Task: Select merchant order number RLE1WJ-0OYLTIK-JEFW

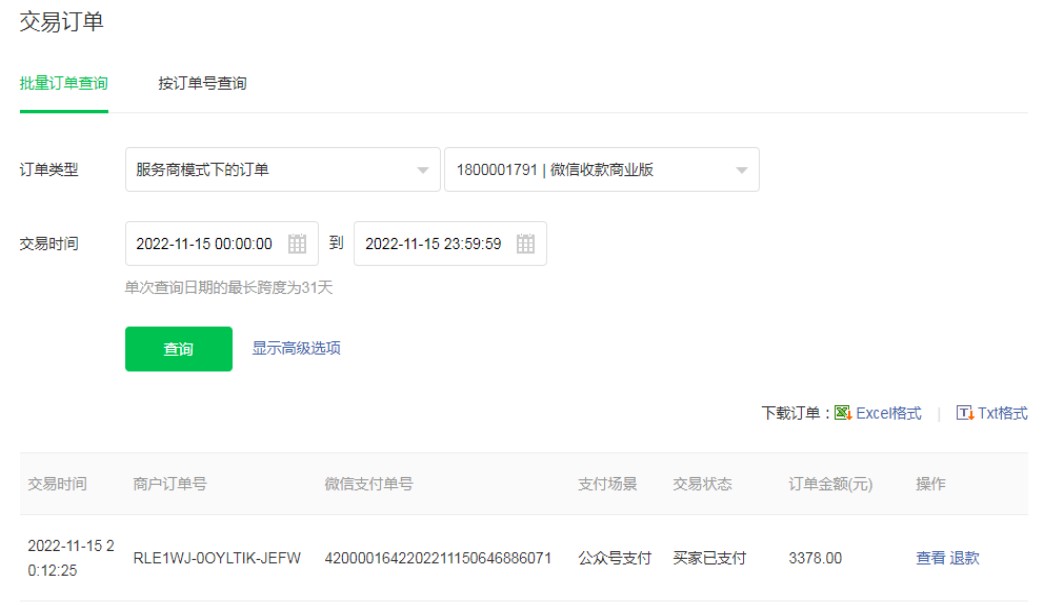Action: point(217,558)
